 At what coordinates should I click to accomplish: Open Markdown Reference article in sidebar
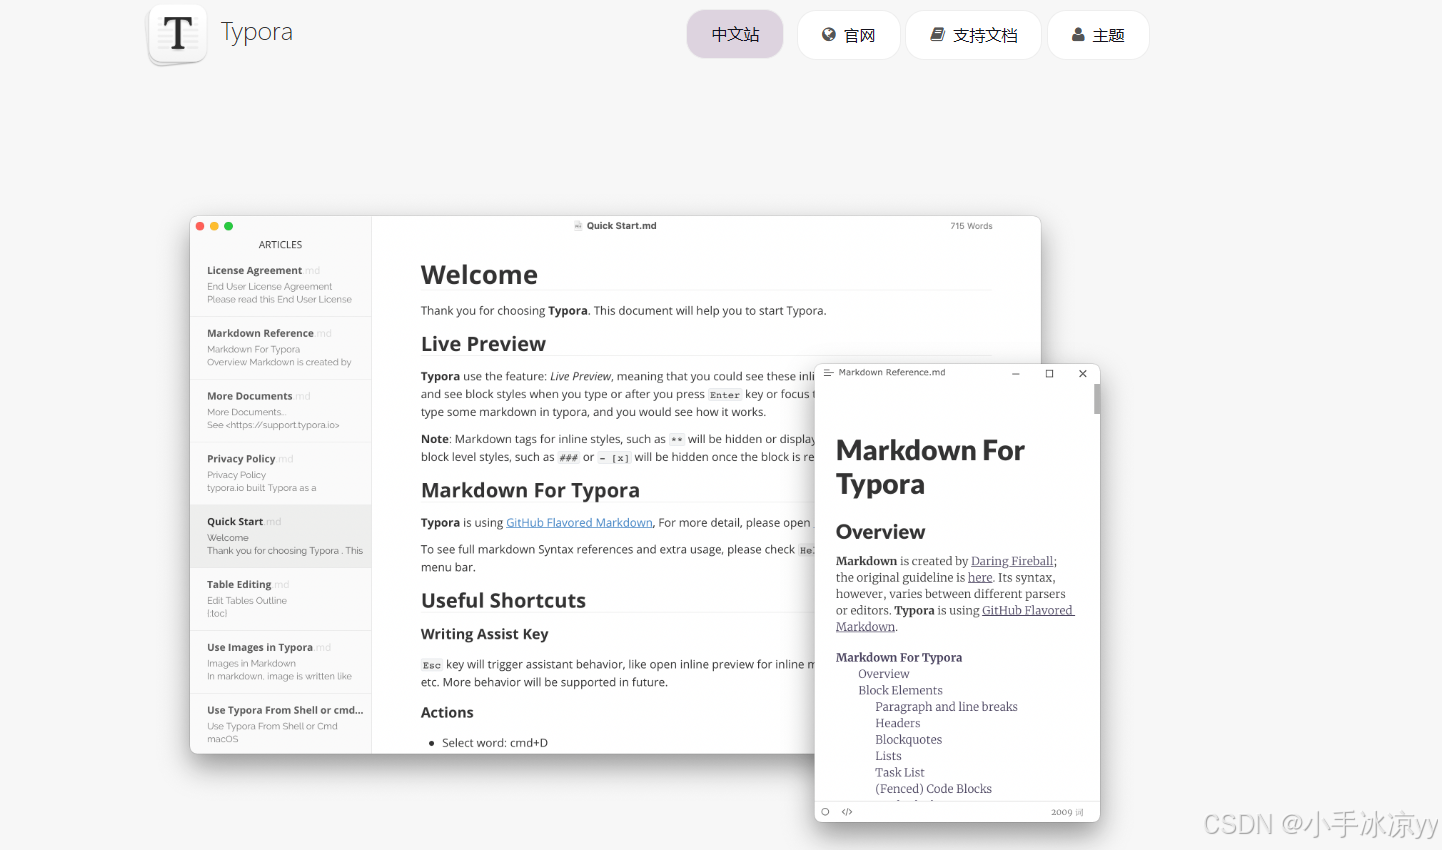pyautogui.click(x=280, y=348)
